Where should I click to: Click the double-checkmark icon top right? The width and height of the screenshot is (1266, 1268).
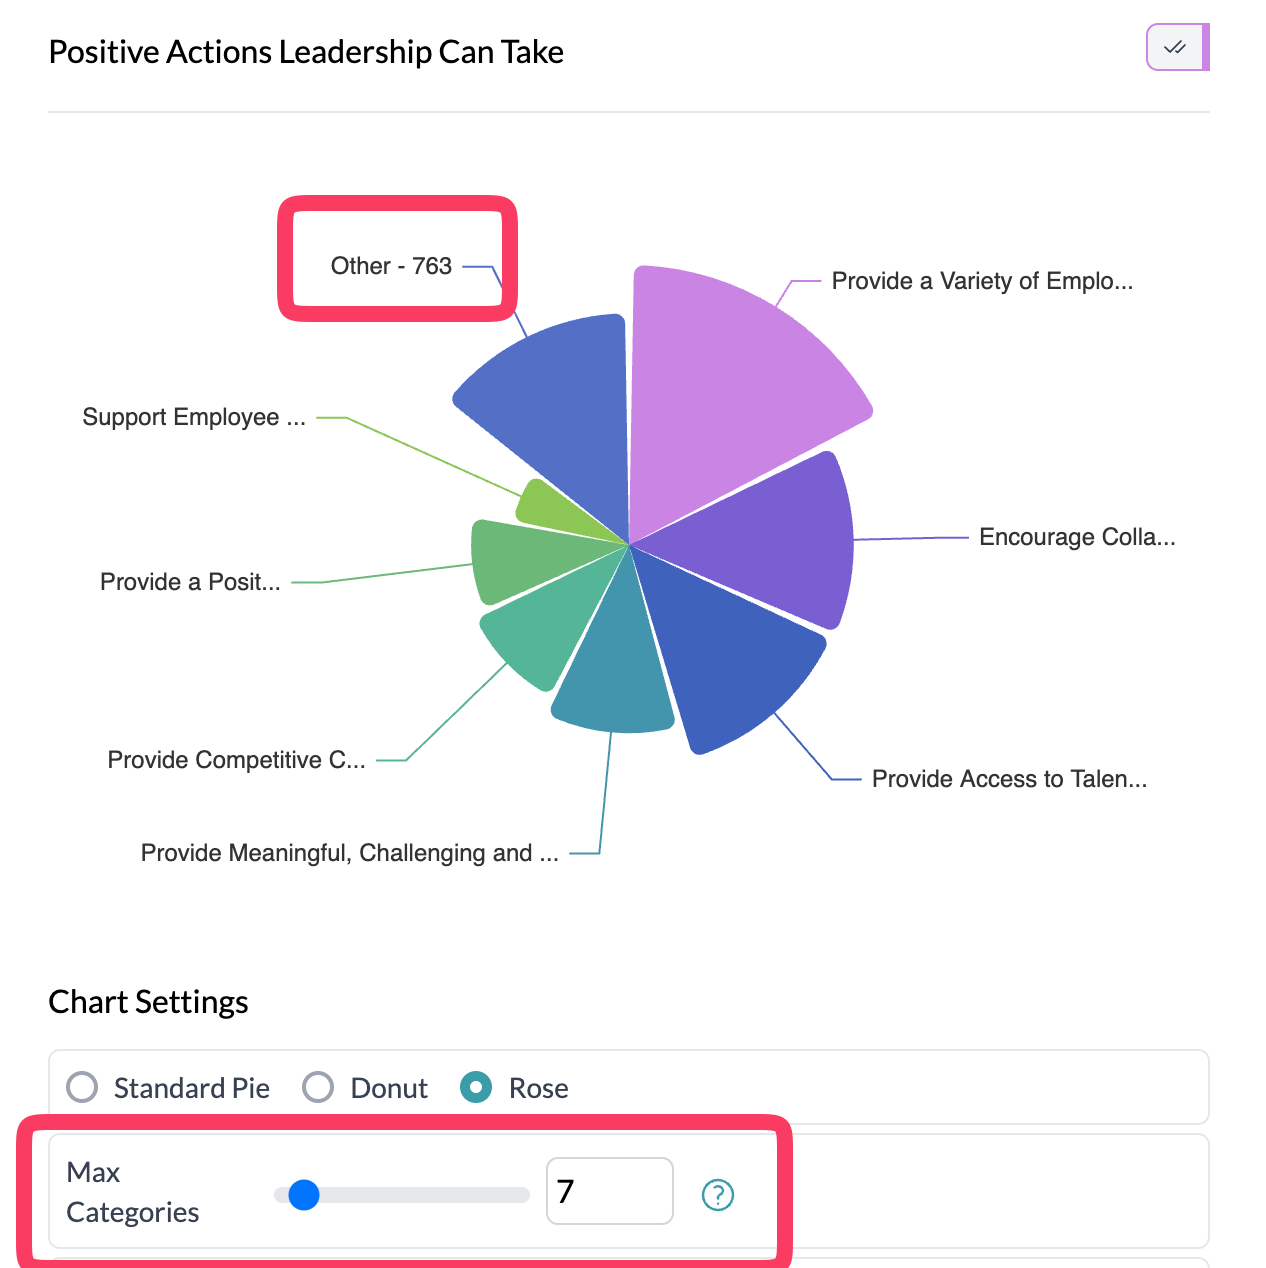pos(1177,47)
